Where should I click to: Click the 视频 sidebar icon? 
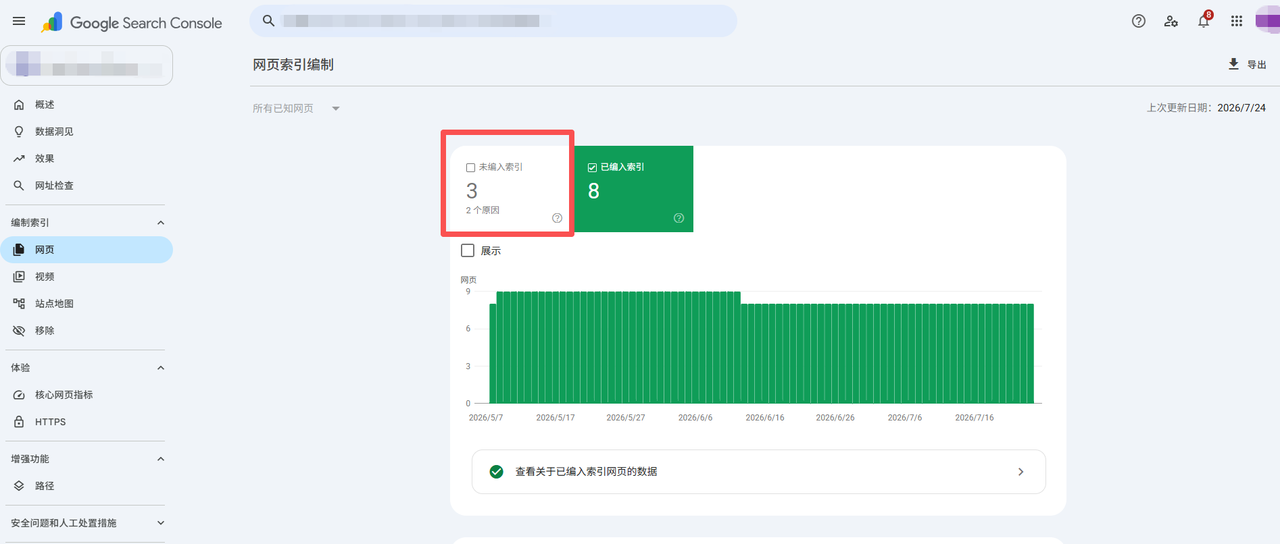tap(19, 276)
